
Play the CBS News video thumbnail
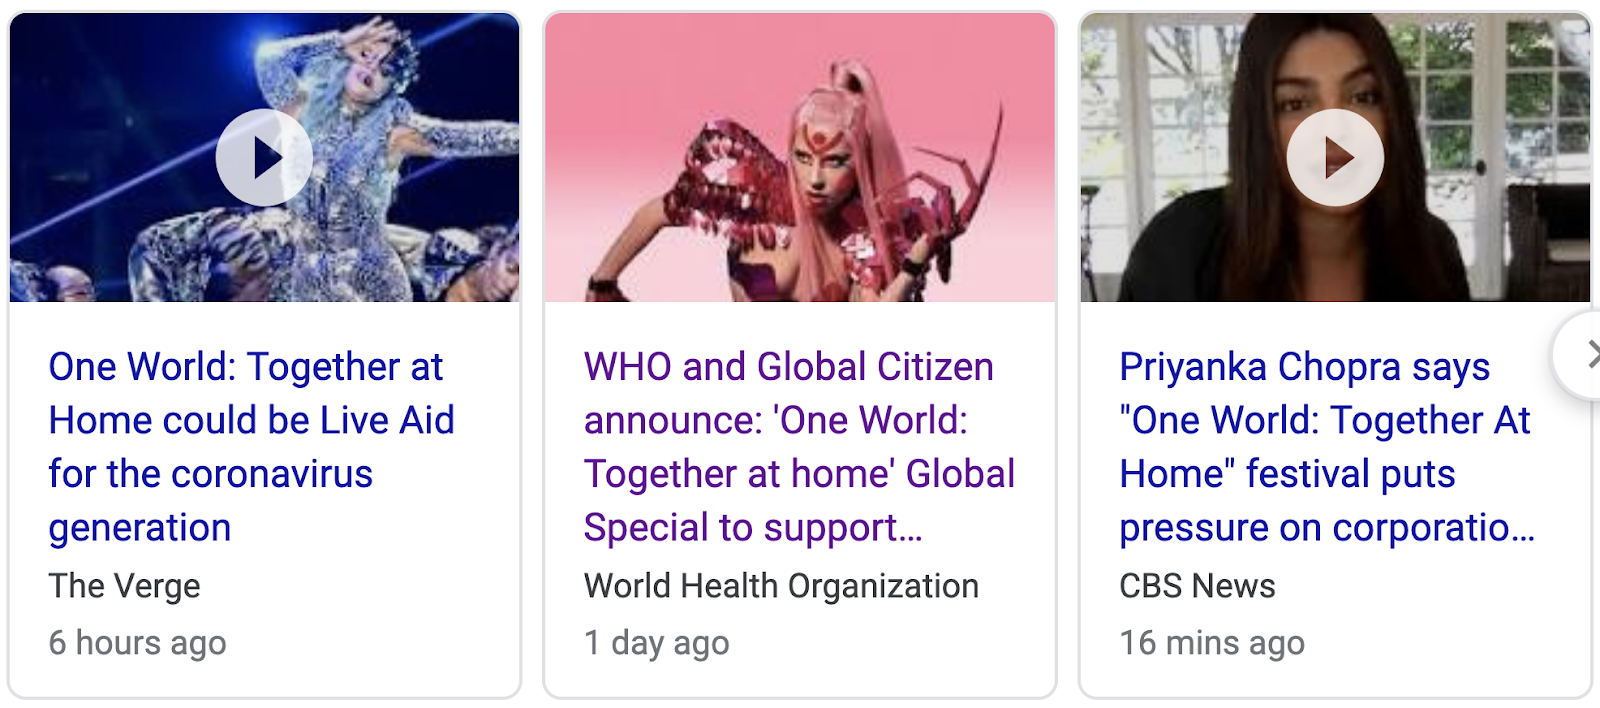point(1335,158)
